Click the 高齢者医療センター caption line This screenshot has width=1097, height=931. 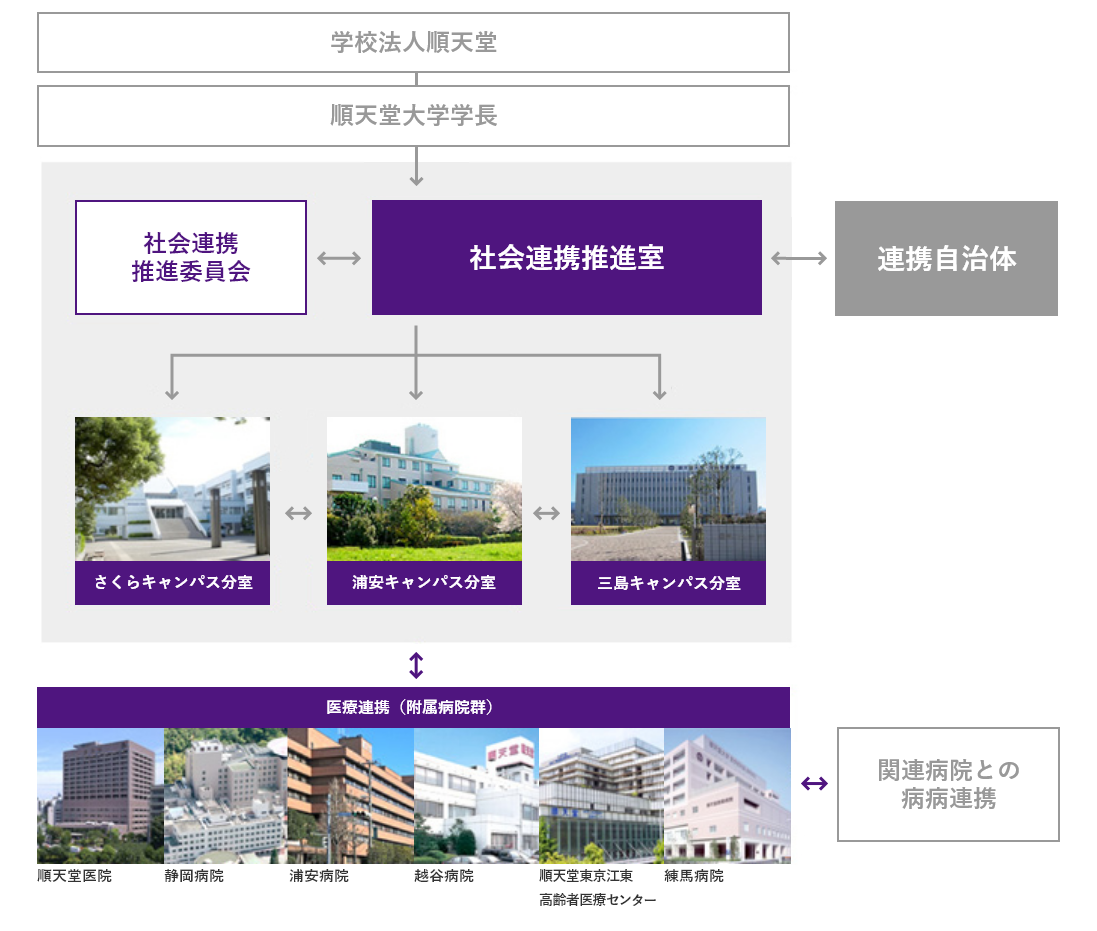598,900
